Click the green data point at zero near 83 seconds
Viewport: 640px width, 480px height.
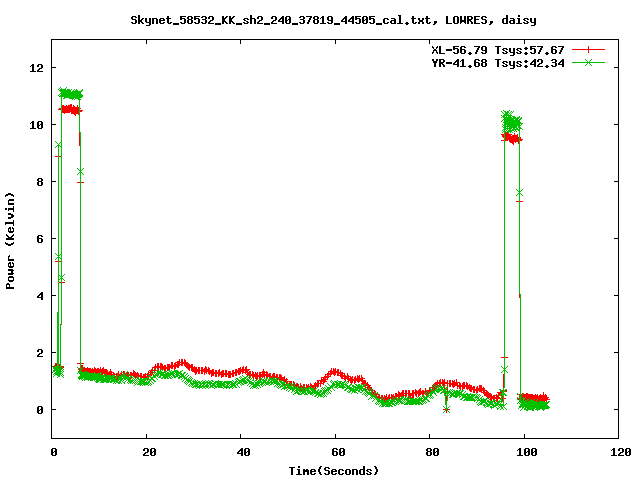pyautogui.click(x=446, y=409)
